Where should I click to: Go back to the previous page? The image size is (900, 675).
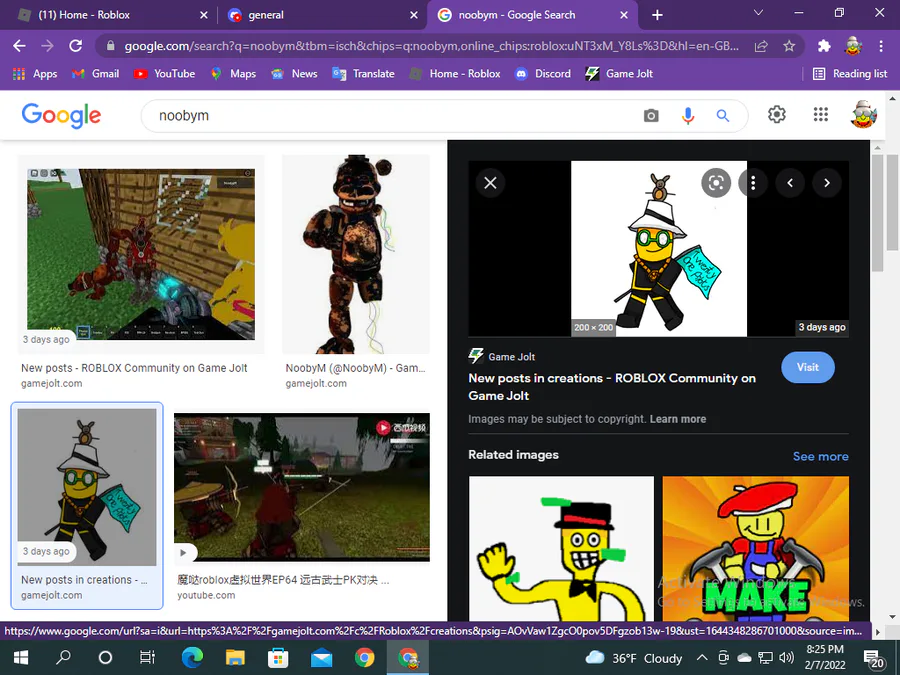(20, 46)
